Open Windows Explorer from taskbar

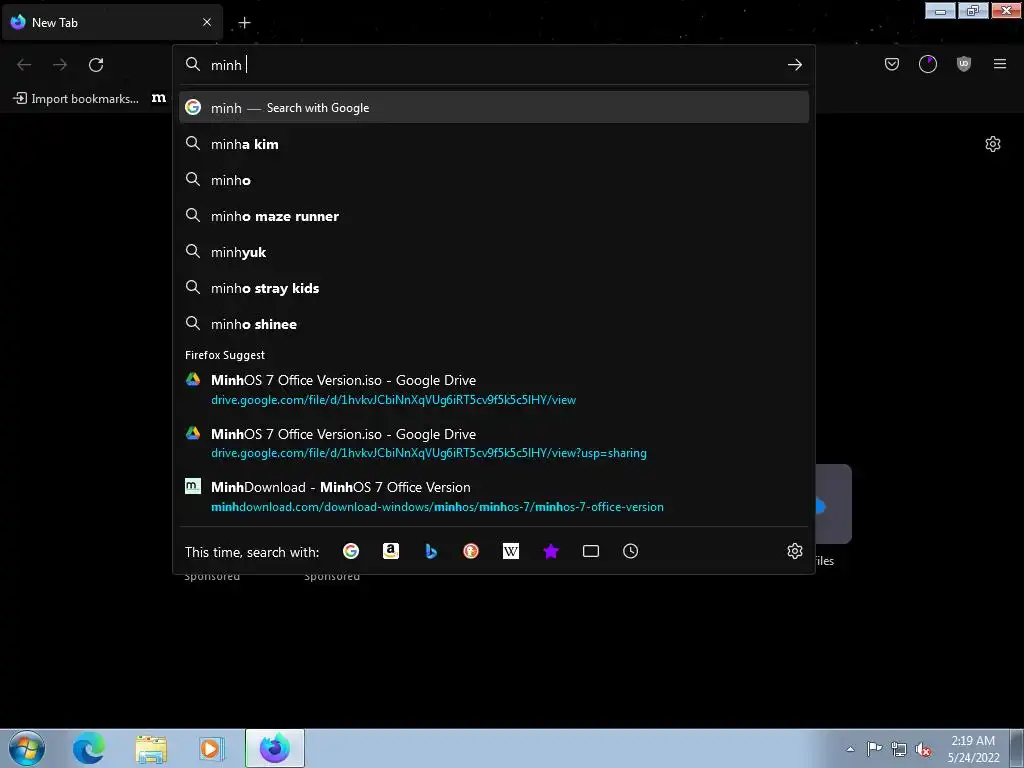151,748
